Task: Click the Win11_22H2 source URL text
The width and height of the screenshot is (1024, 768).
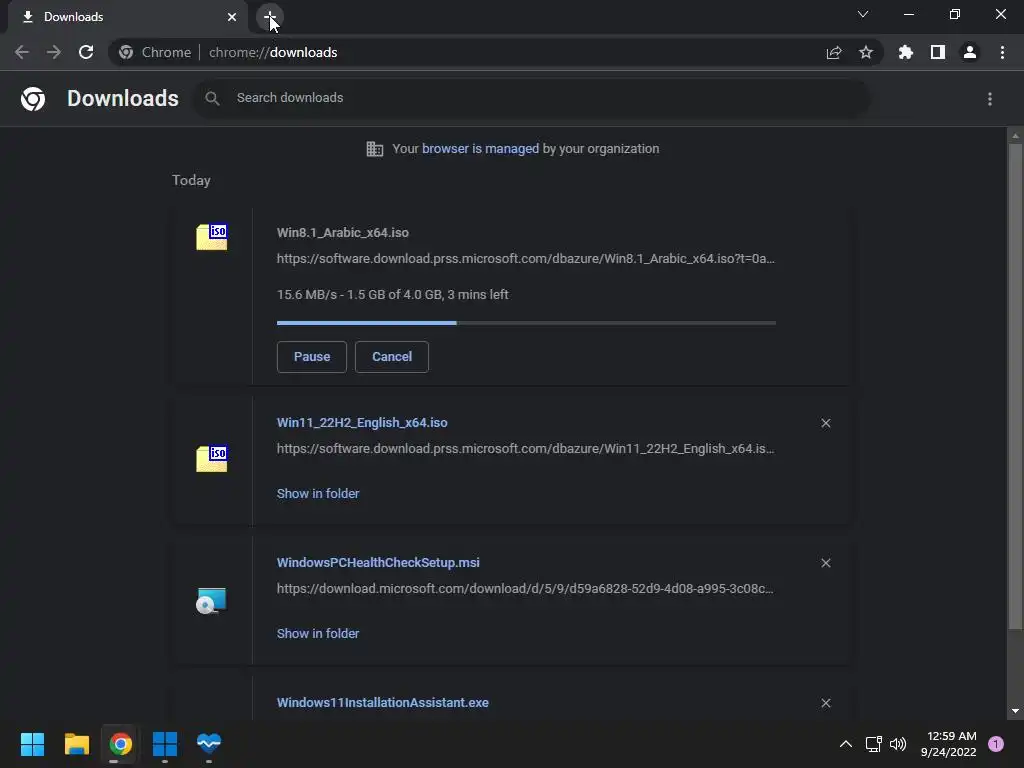Action: tap(526, 449)
